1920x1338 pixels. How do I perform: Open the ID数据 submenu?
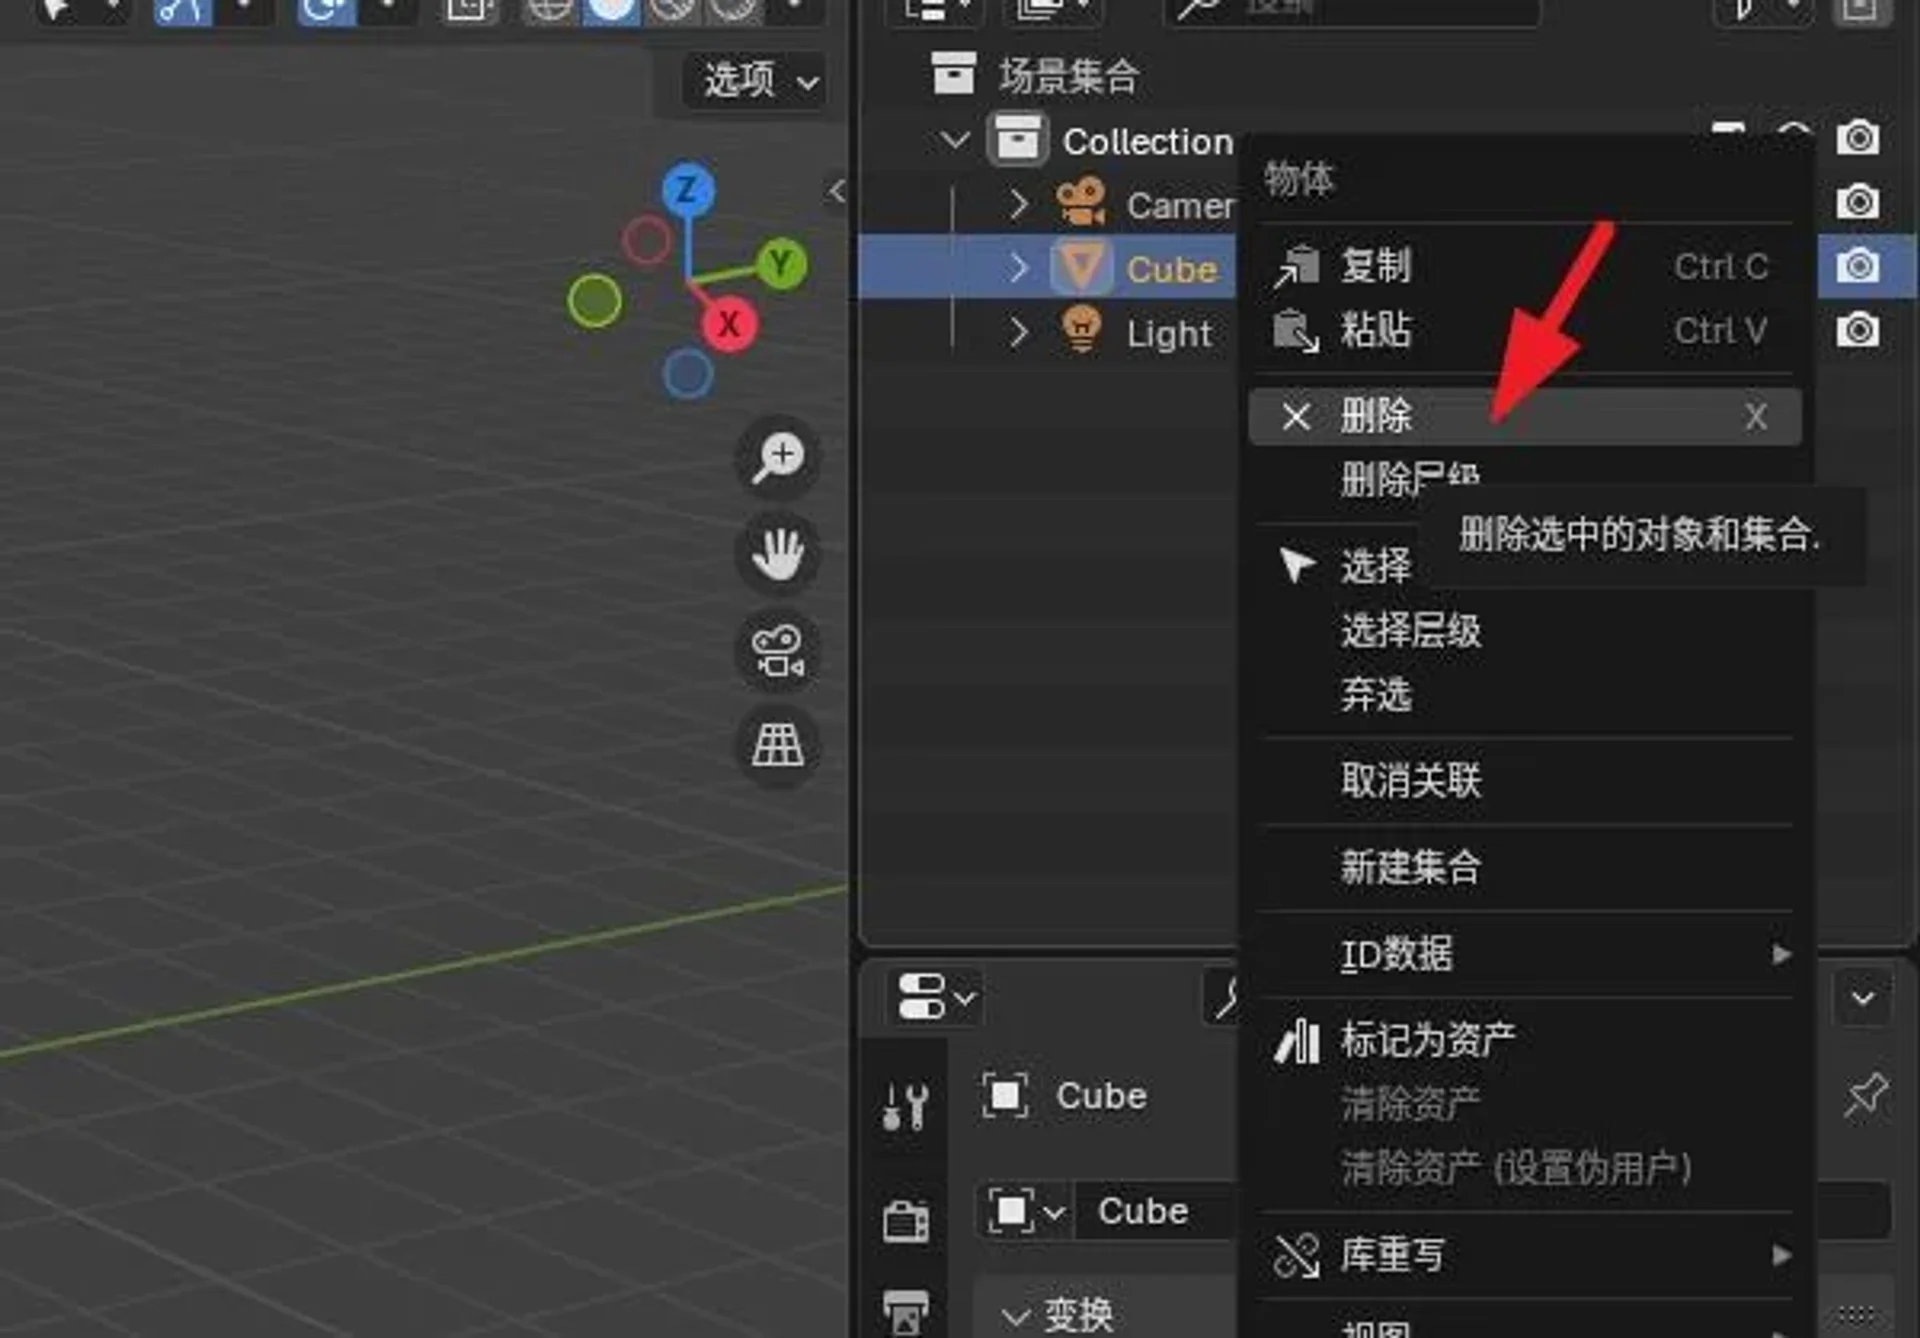[1396, 955]
